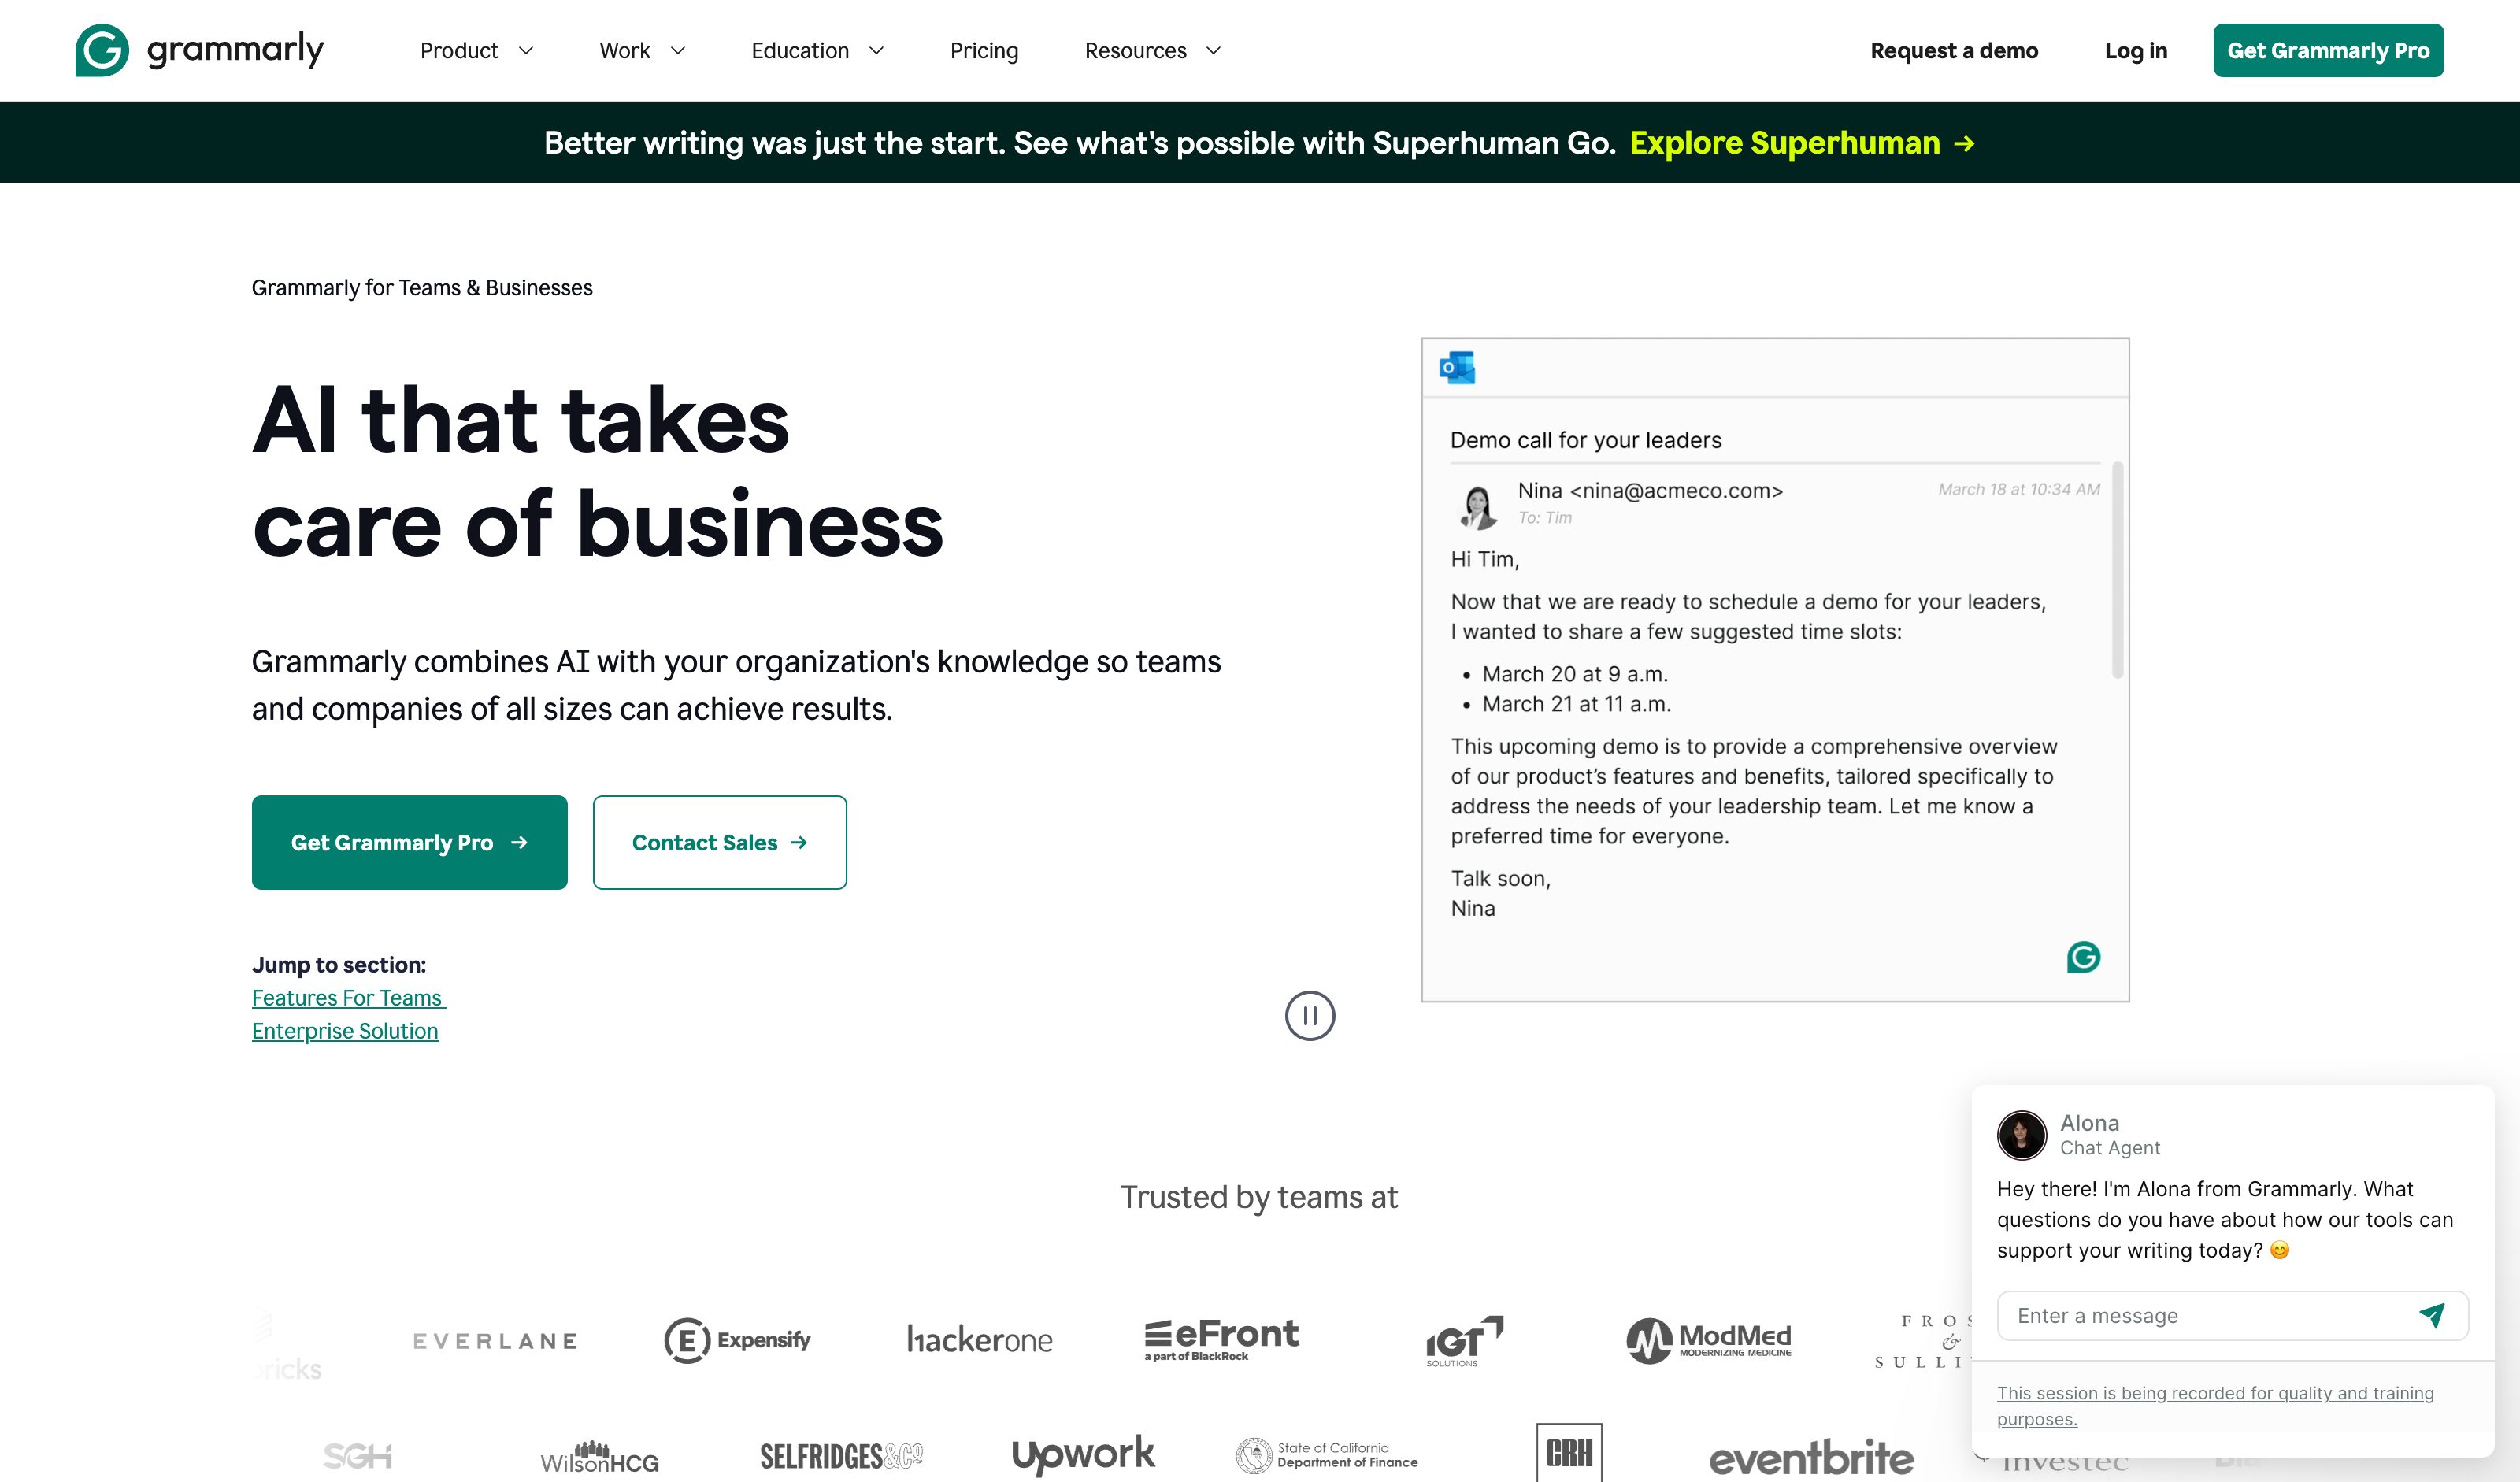Click the send message paper plane icon
The image size is (2520, 1482).
pyautogui.click(x=2432, y=1315)
